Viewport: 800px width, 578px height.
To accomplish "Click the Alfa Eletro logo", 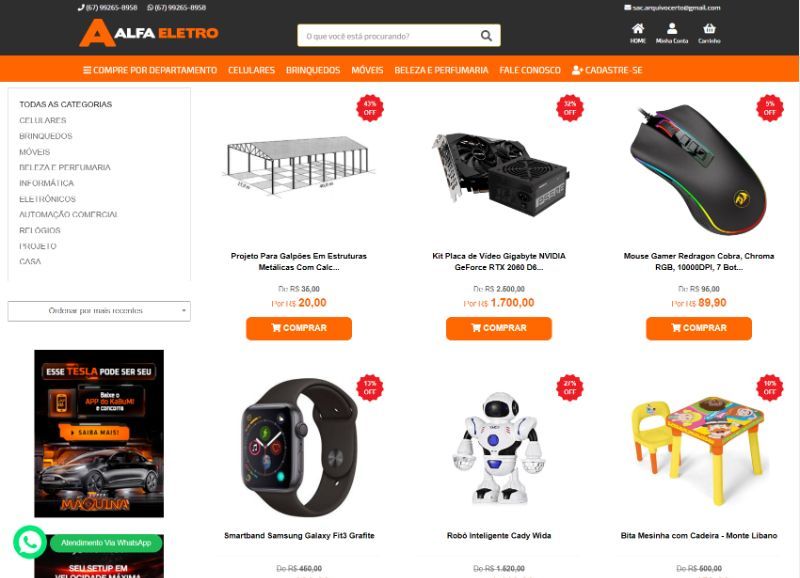I will tap(149, 33).
